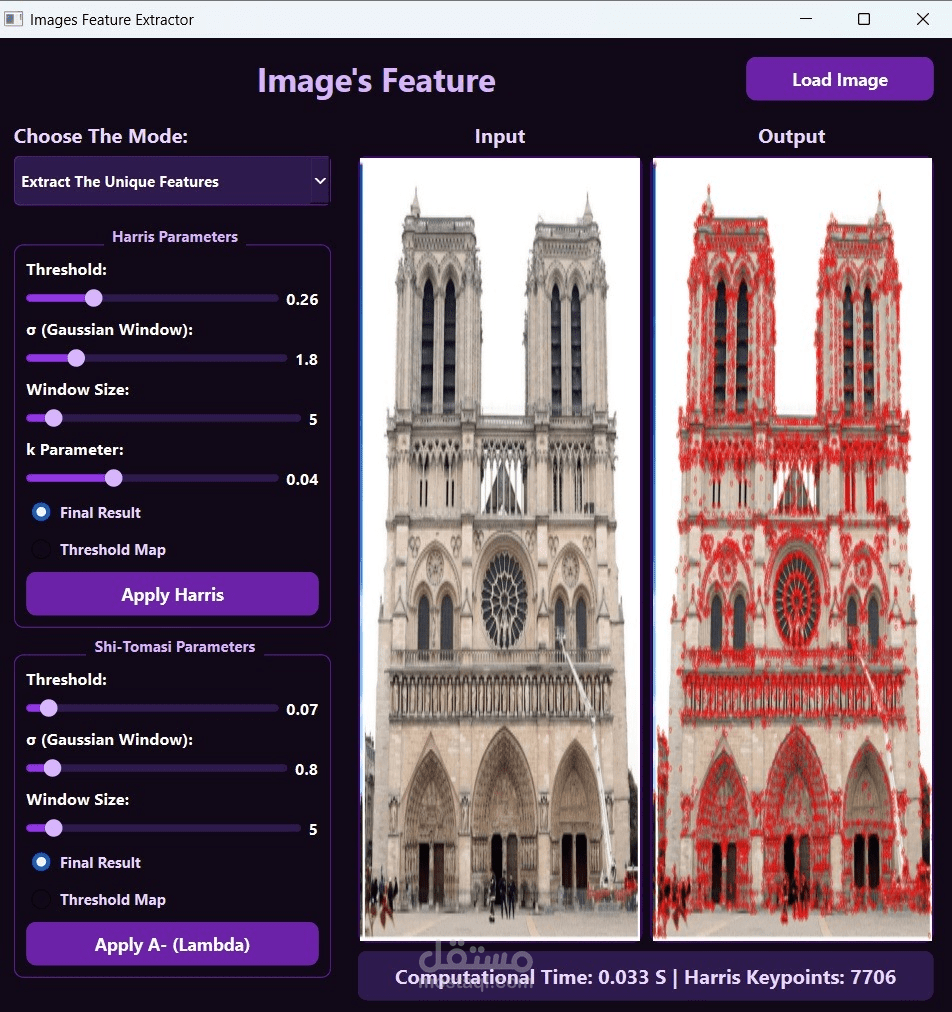The width and height of the screenshot is (952, 1012).
Task: Click the k Parameter slider handle
Action: pyautogui.click(x=114, y=478)
